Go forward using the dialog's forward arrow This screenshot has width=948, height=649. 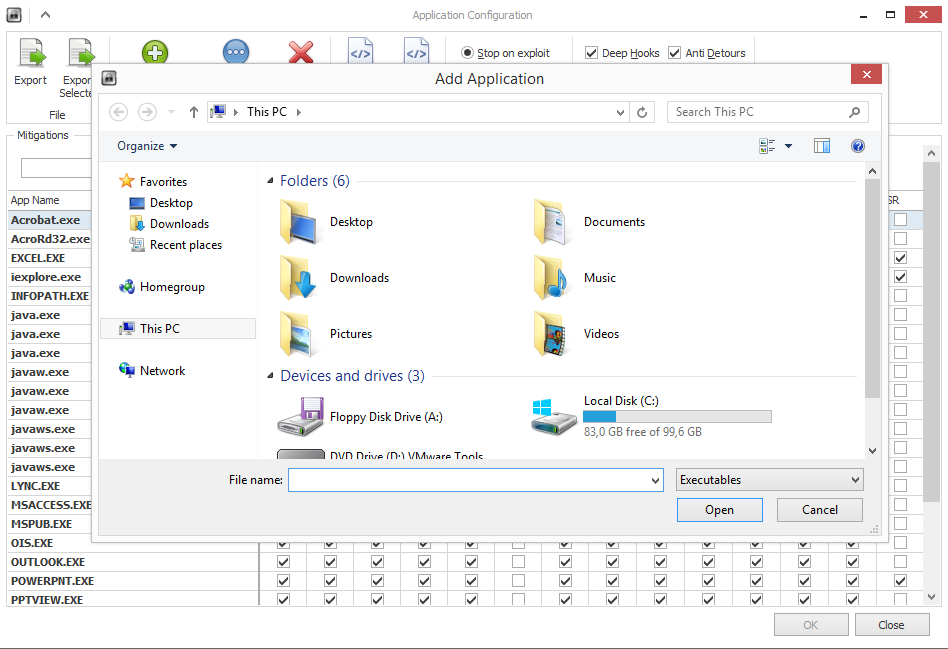click(147, 112)
